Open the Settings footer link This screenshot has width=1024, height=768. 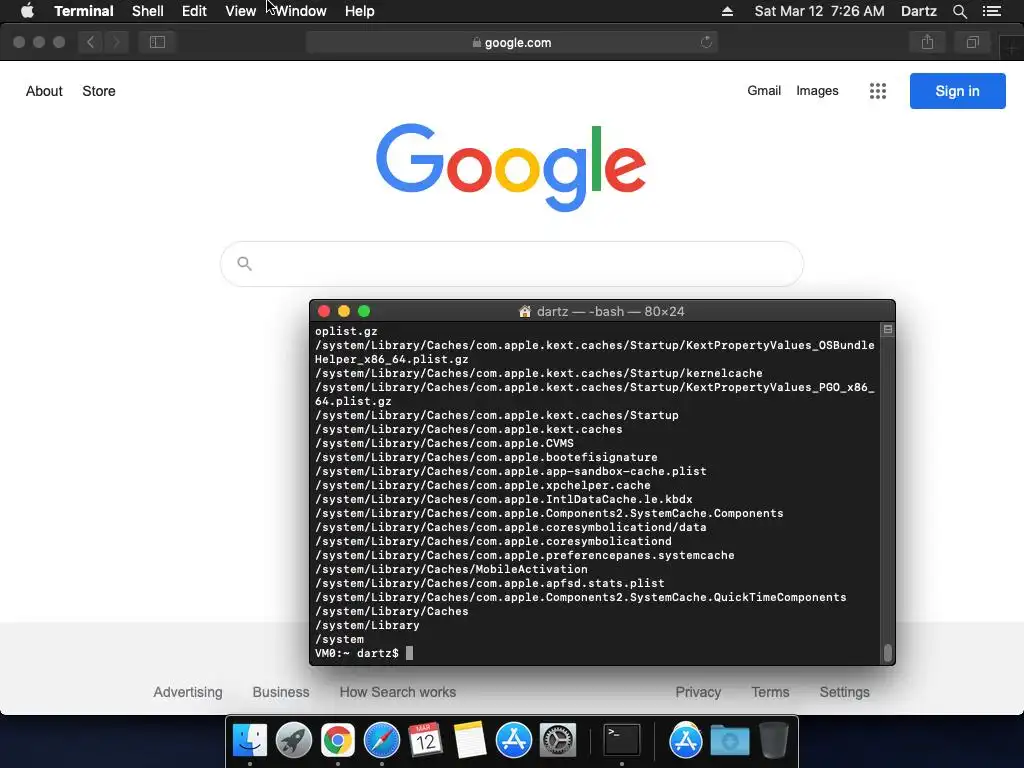pos(844,692)
